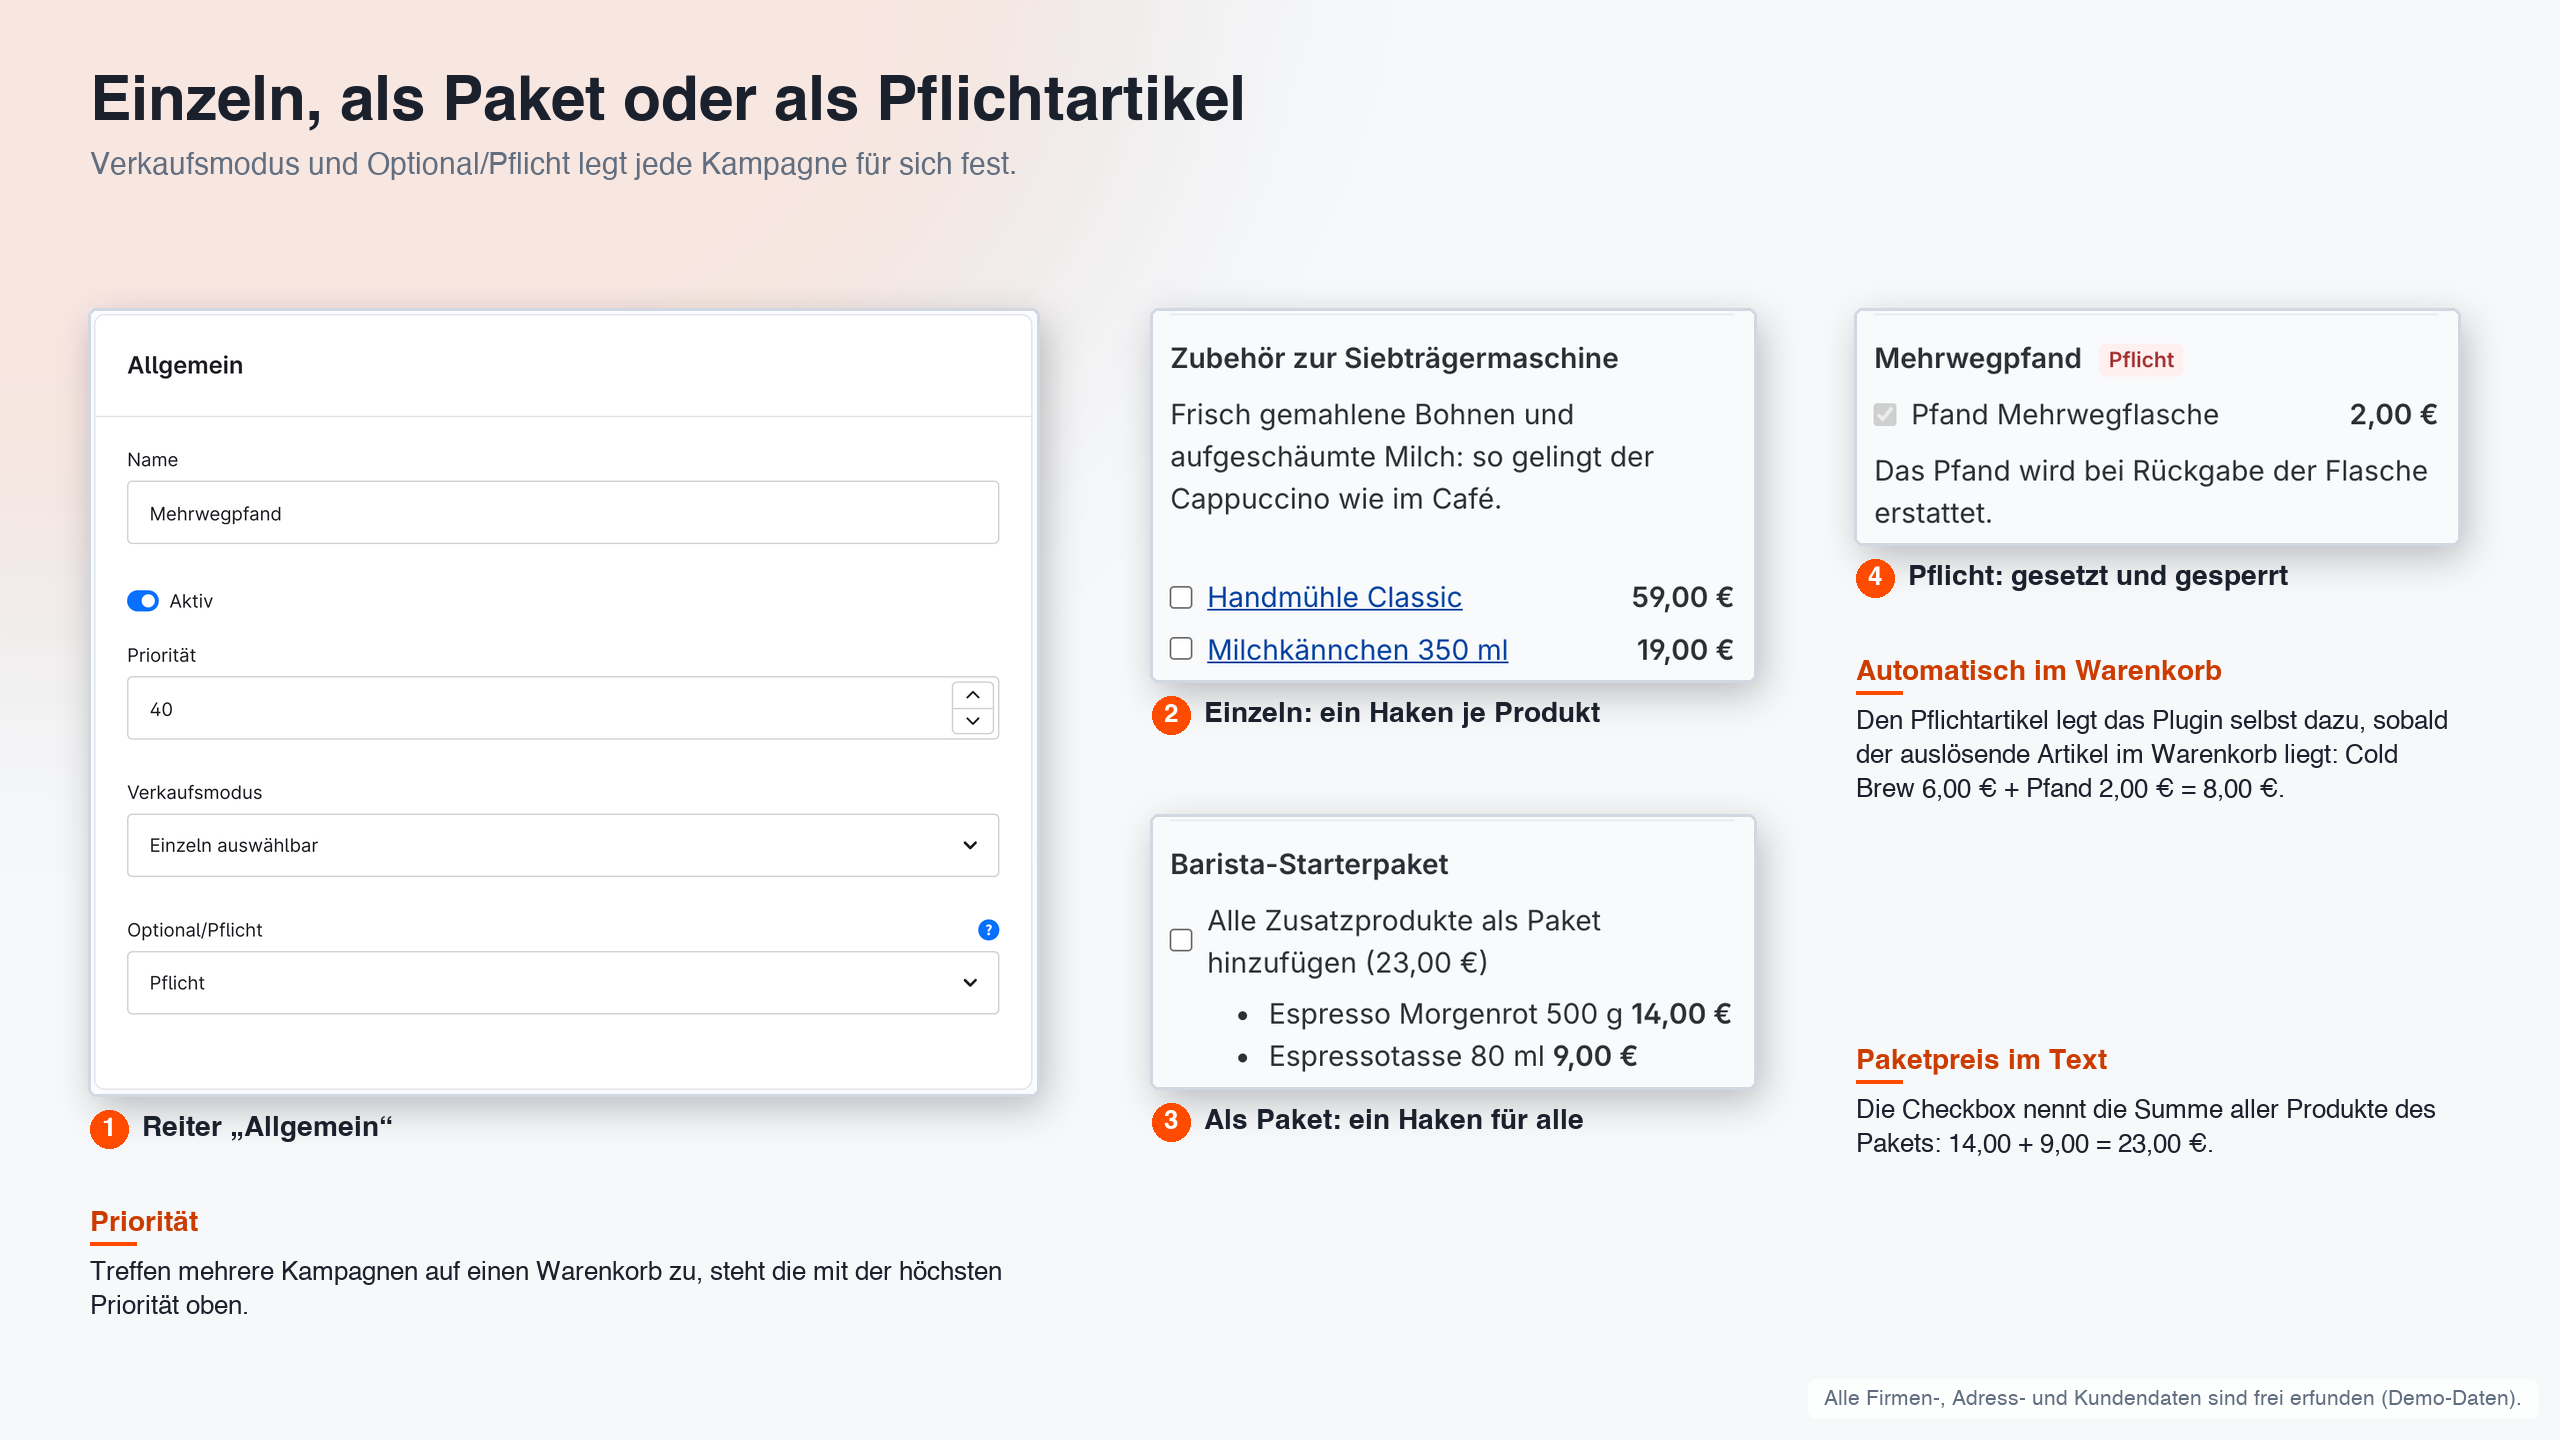Open the Verkaufsmodus dropdown
Viewport: 2560px width, 1440px height.
(x=563, y=845)
